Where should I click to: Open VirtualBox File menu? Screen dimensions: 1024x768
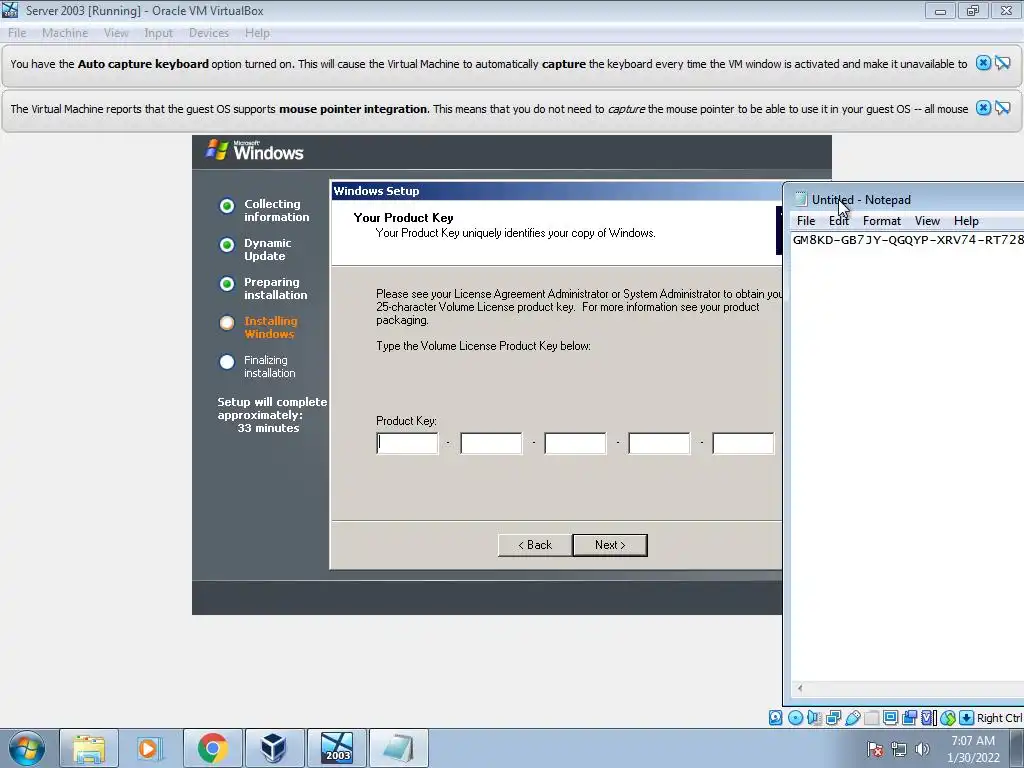tap(17, 33)
